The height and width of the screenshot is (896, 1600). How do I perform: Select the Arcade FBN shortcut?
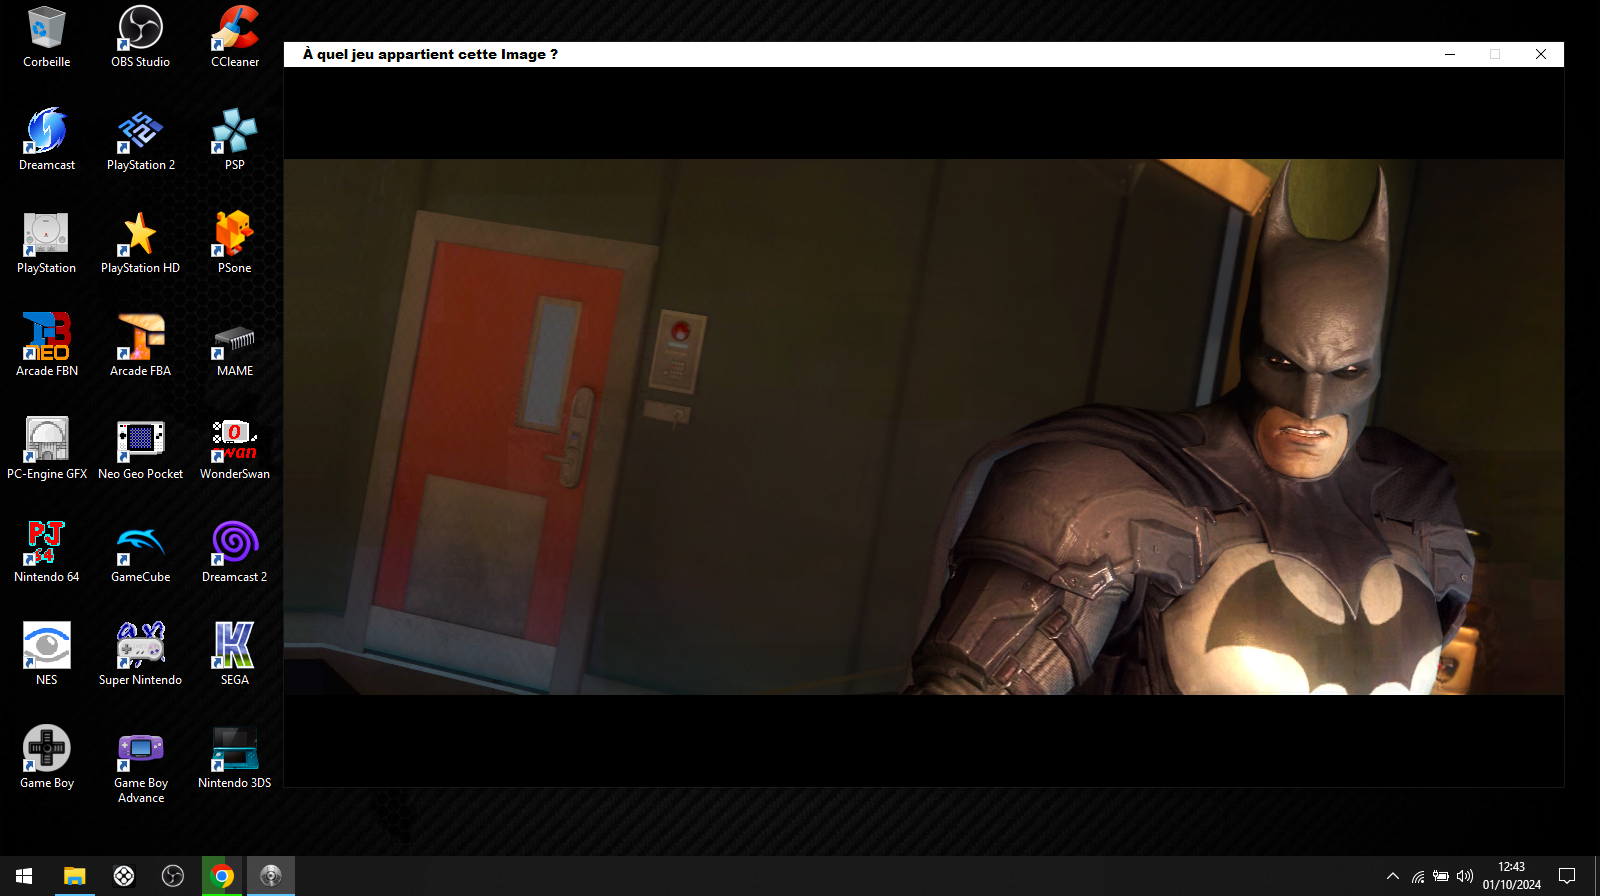pyautogui.click(x=46, y=346)
